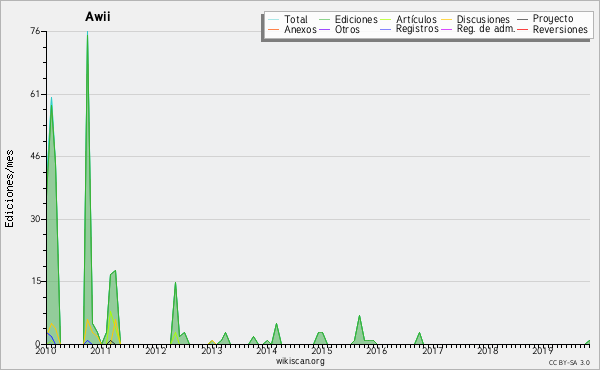
Task: Click the x-axis year label 2012
Action: pos(156,350)
